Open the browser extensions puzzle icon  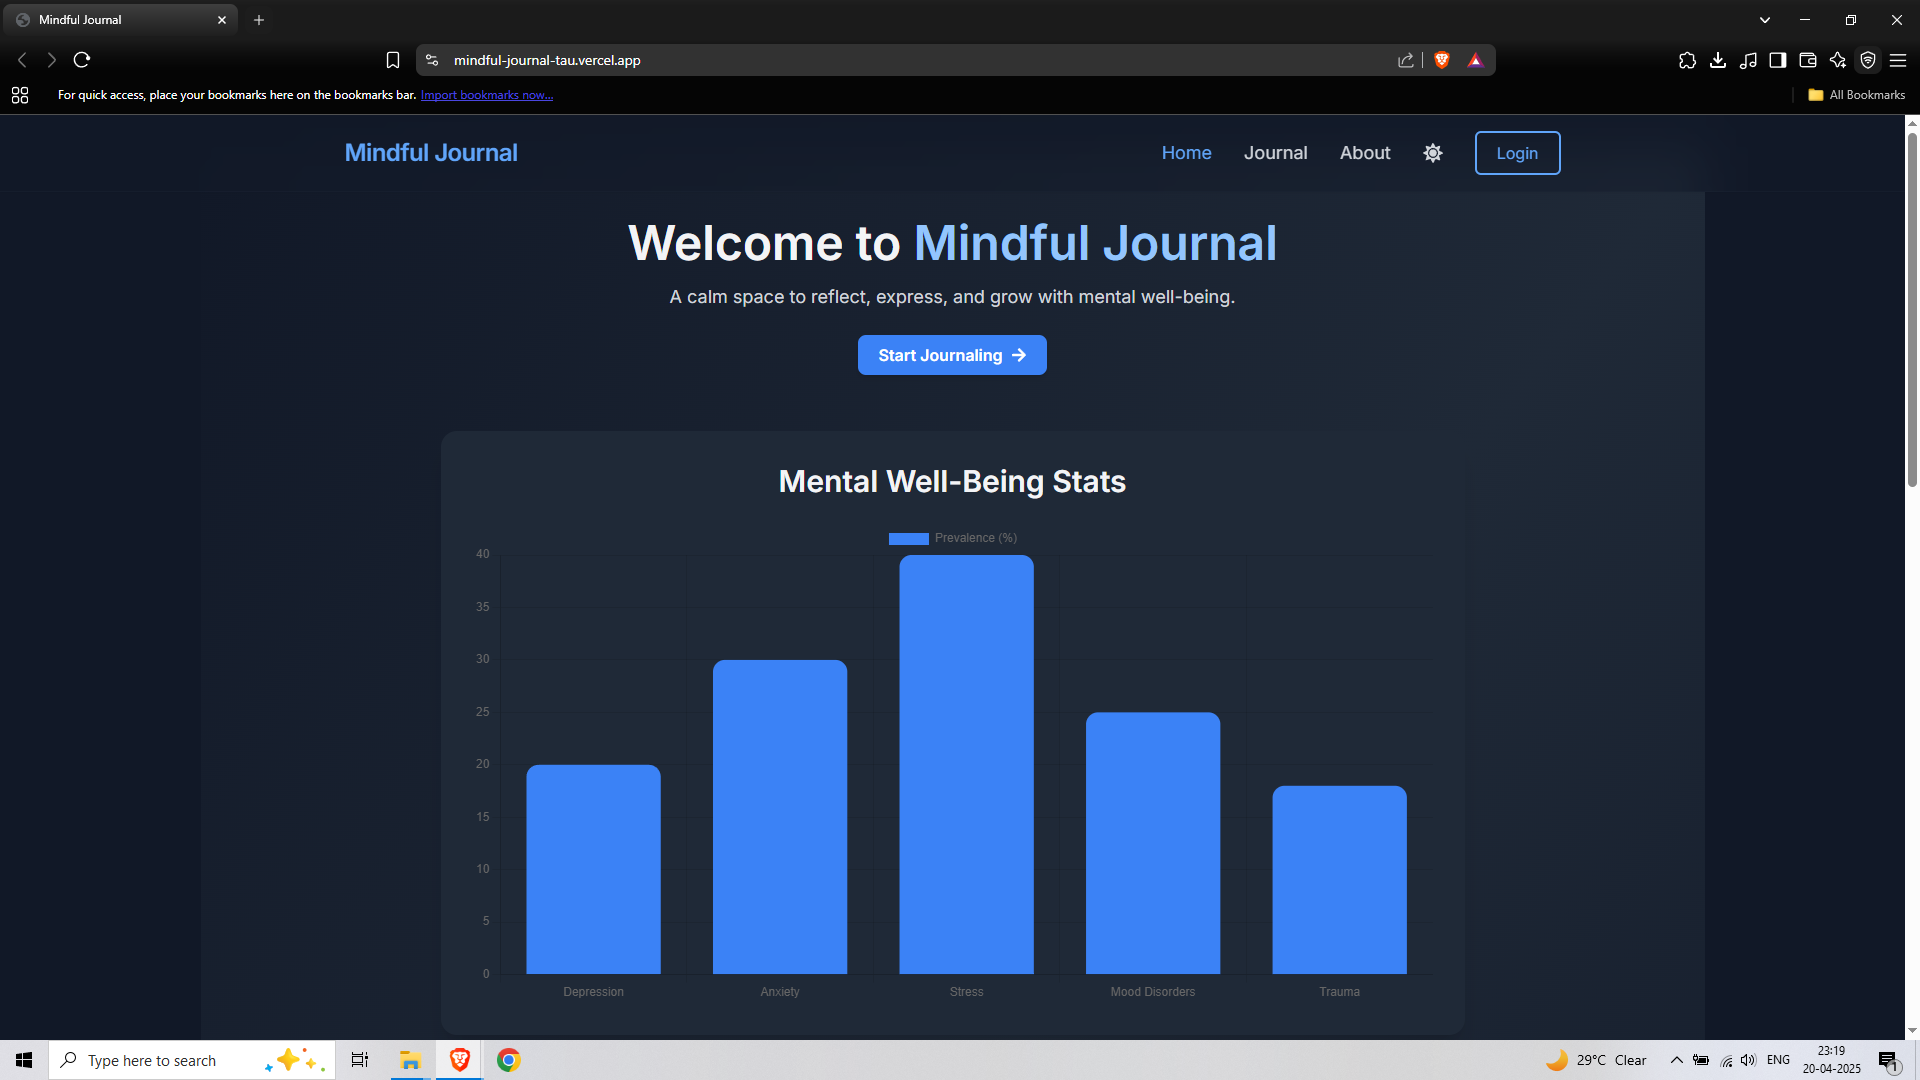click(1687, 60)
